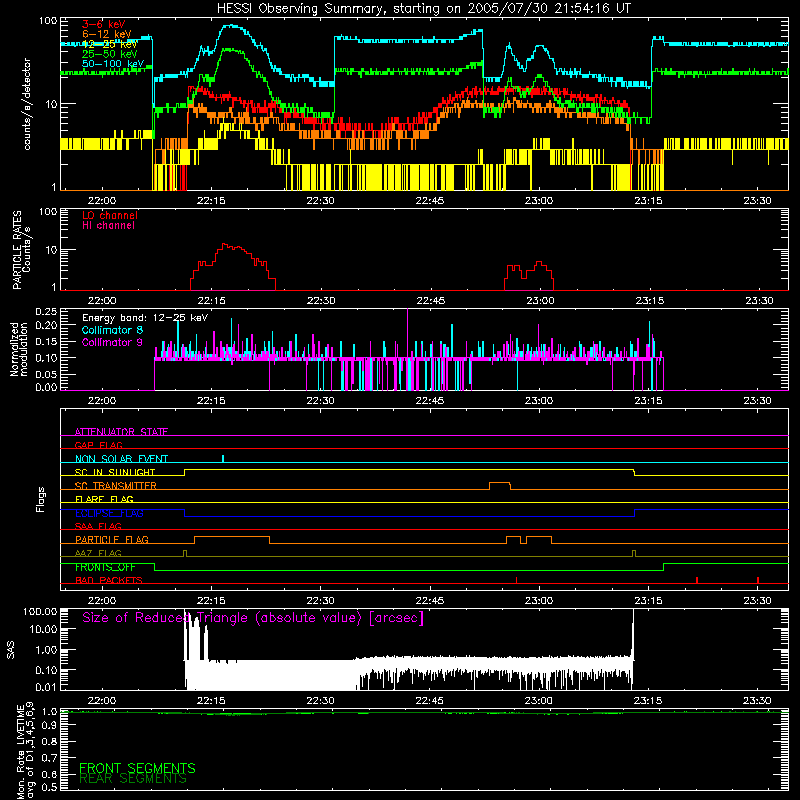Click the ECLIPSE FLAG label
800x800 pixels.
pos(109,513)
